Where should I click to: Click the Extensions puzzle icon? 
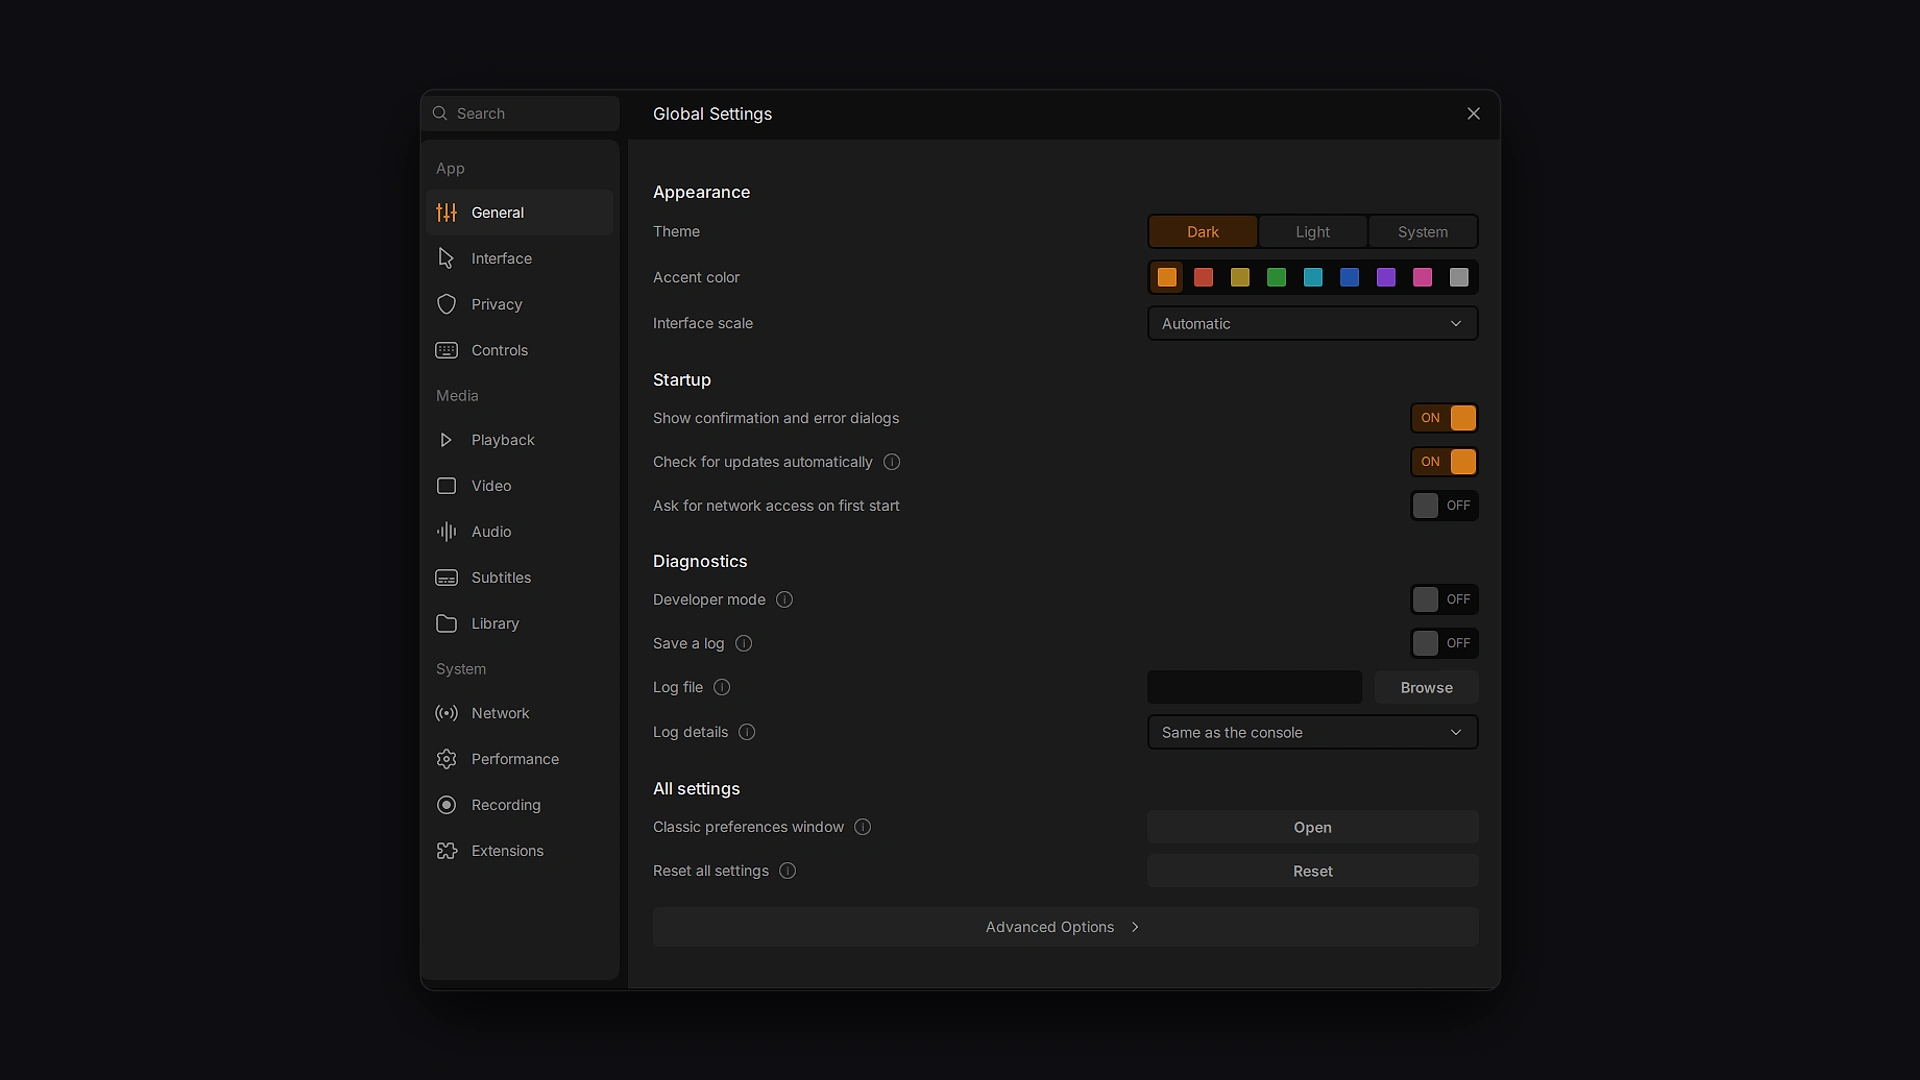tap(446, 851)
